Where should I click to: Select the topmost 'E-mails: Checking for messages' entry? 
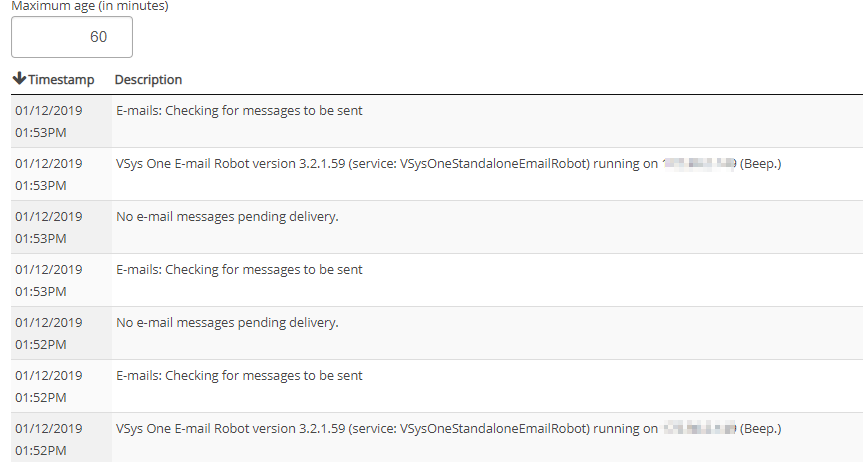point(239,110)
